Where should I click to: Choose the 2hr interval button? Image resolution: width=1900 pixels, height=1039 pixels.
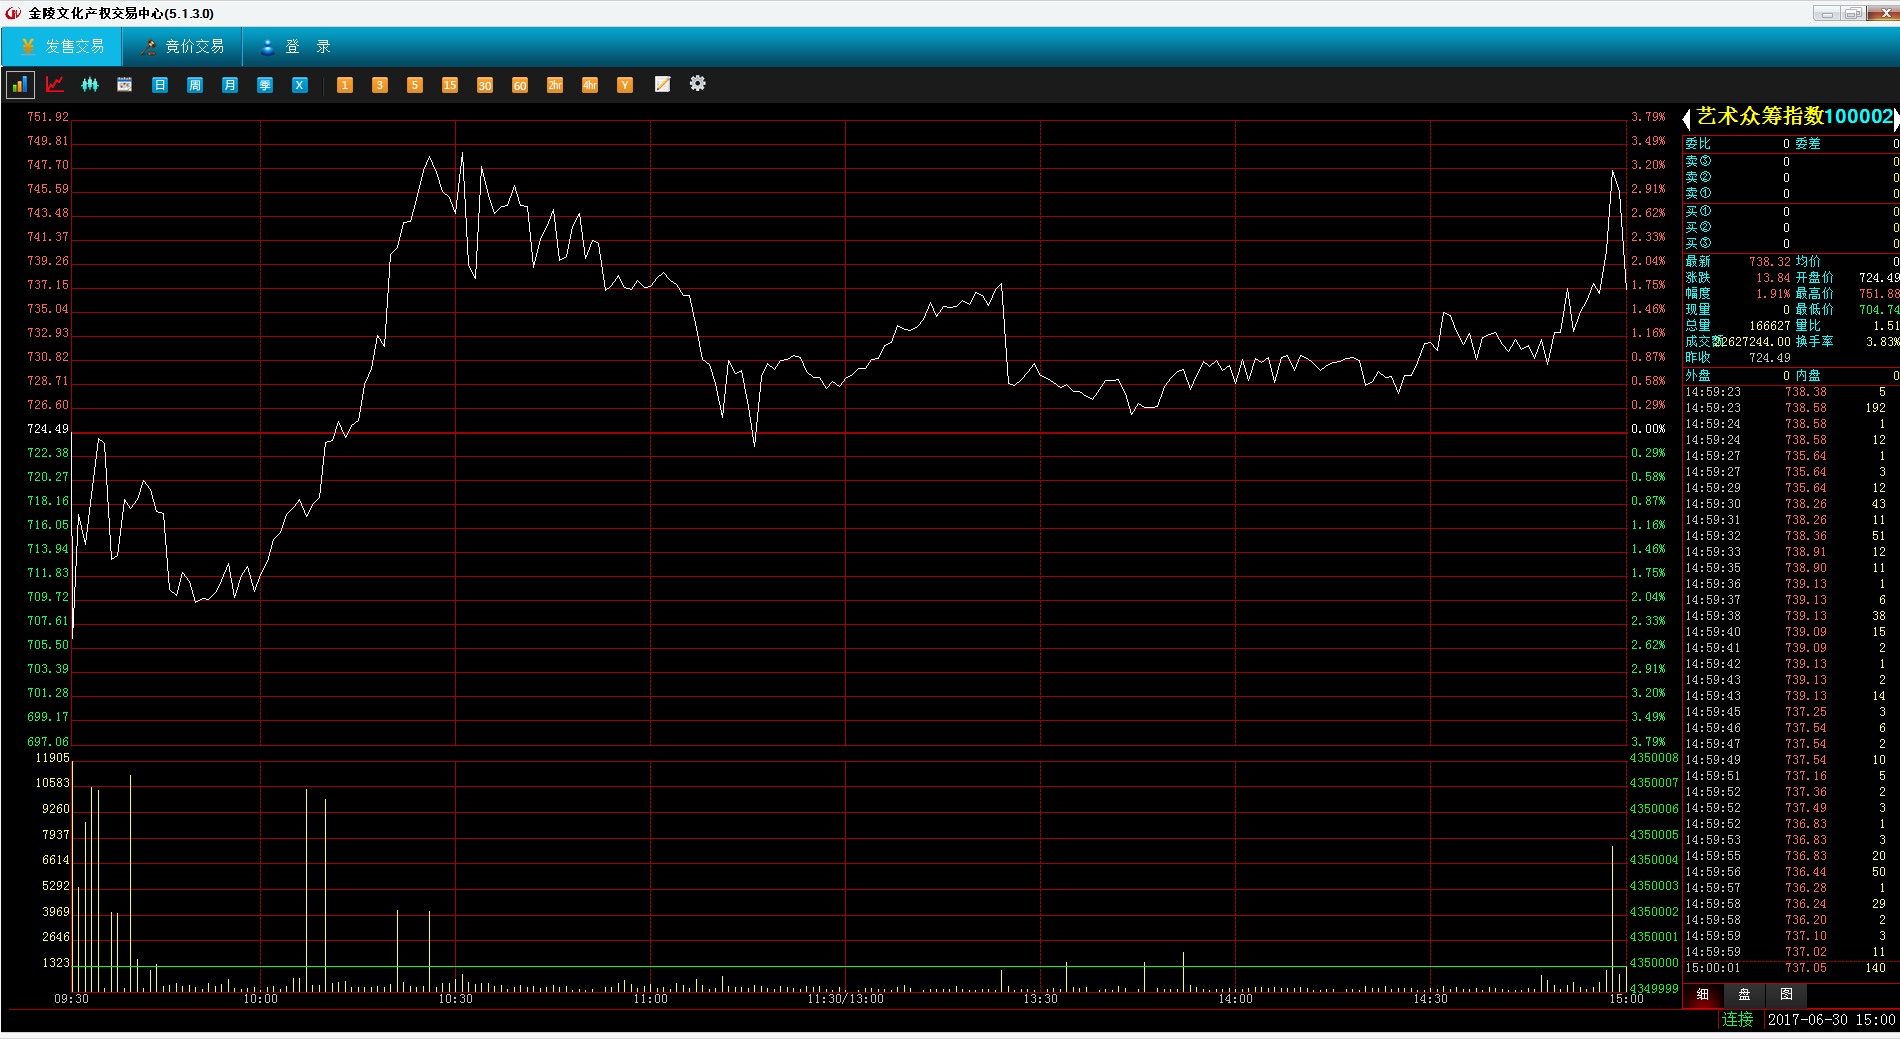[555, 85]
